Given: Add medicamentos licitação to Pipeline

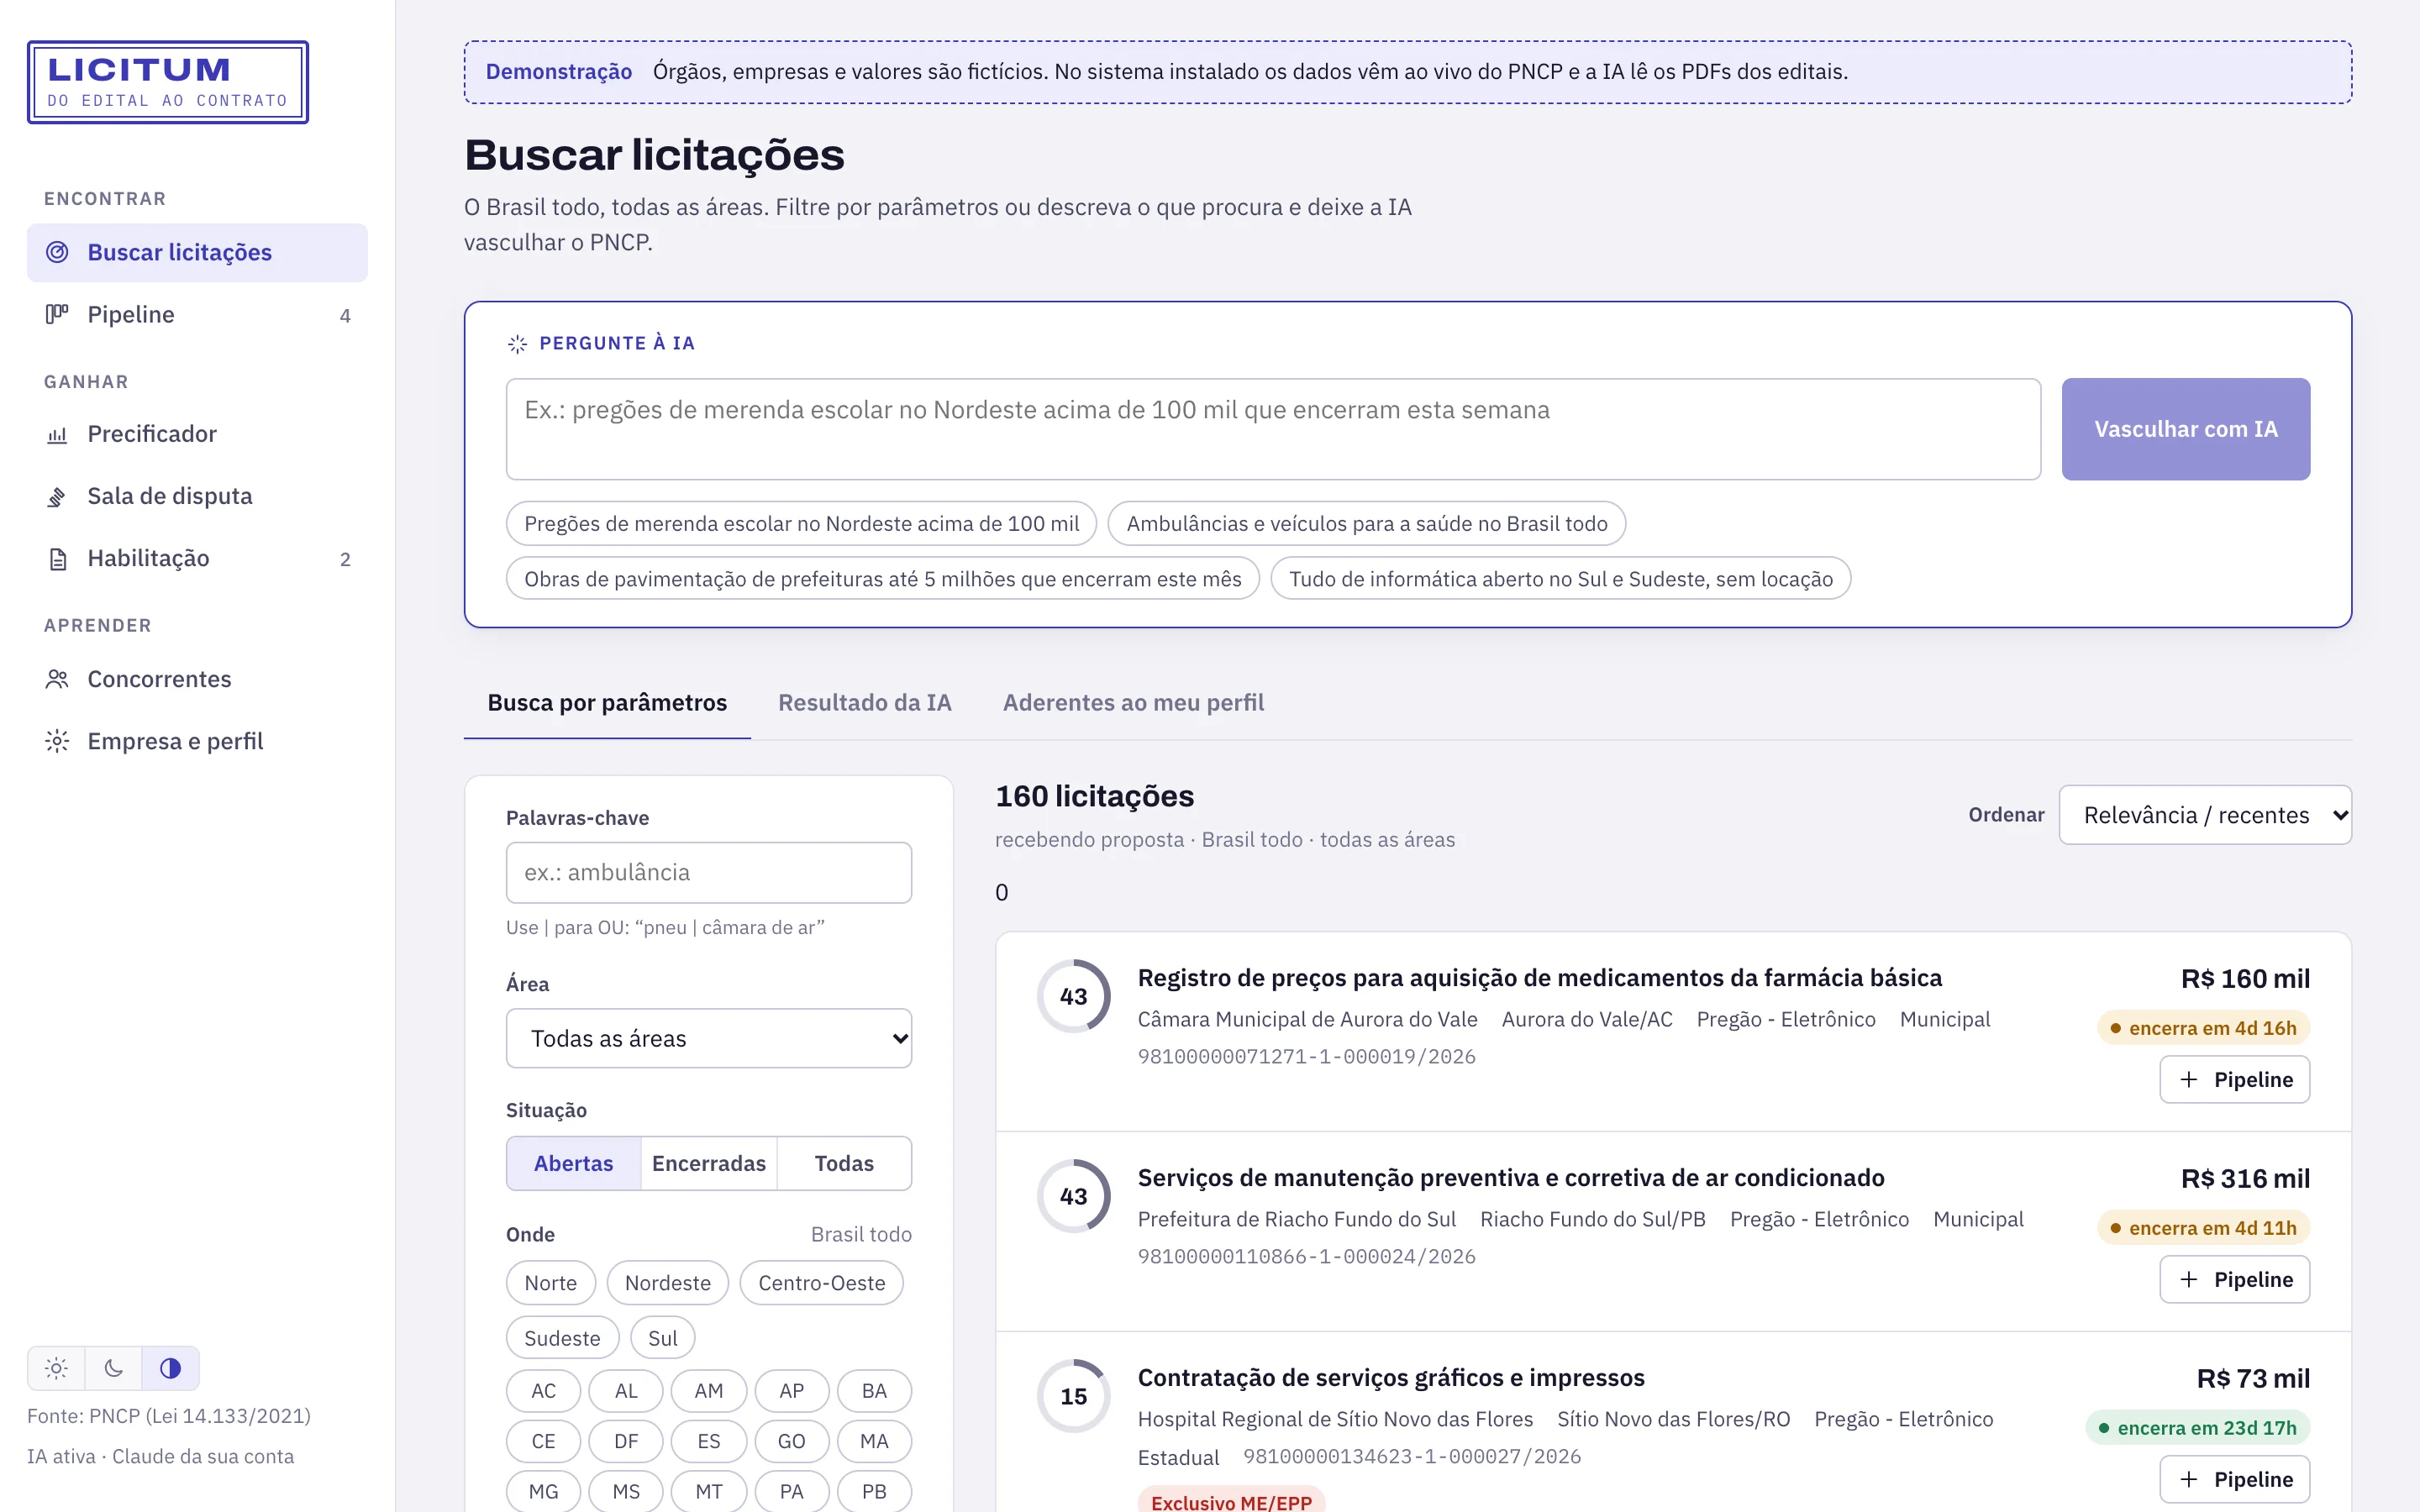Looking at the screenshot, I should 2234,1080.
